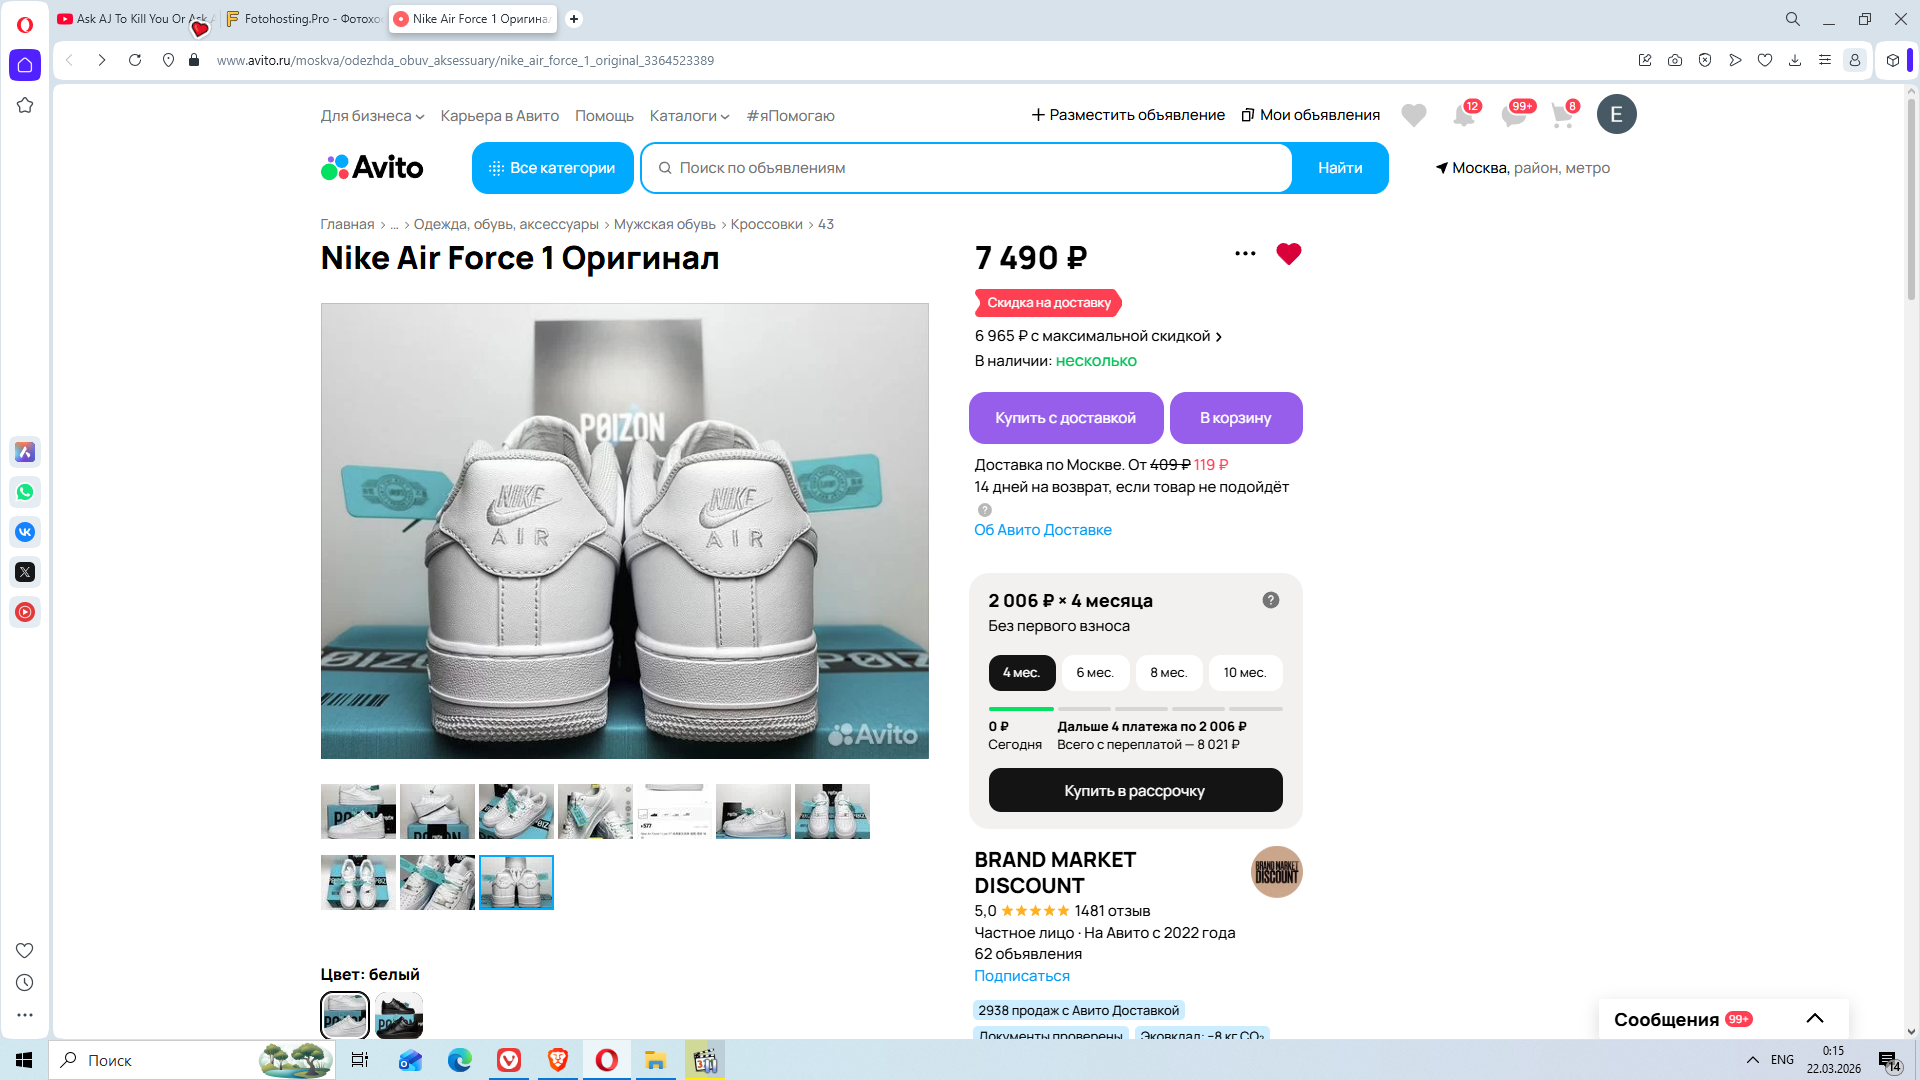Image resolution: width=1920 pixels, height=1080 pixels.
Task: Select the 6 мес. installment option
Action: point(1095,673)
